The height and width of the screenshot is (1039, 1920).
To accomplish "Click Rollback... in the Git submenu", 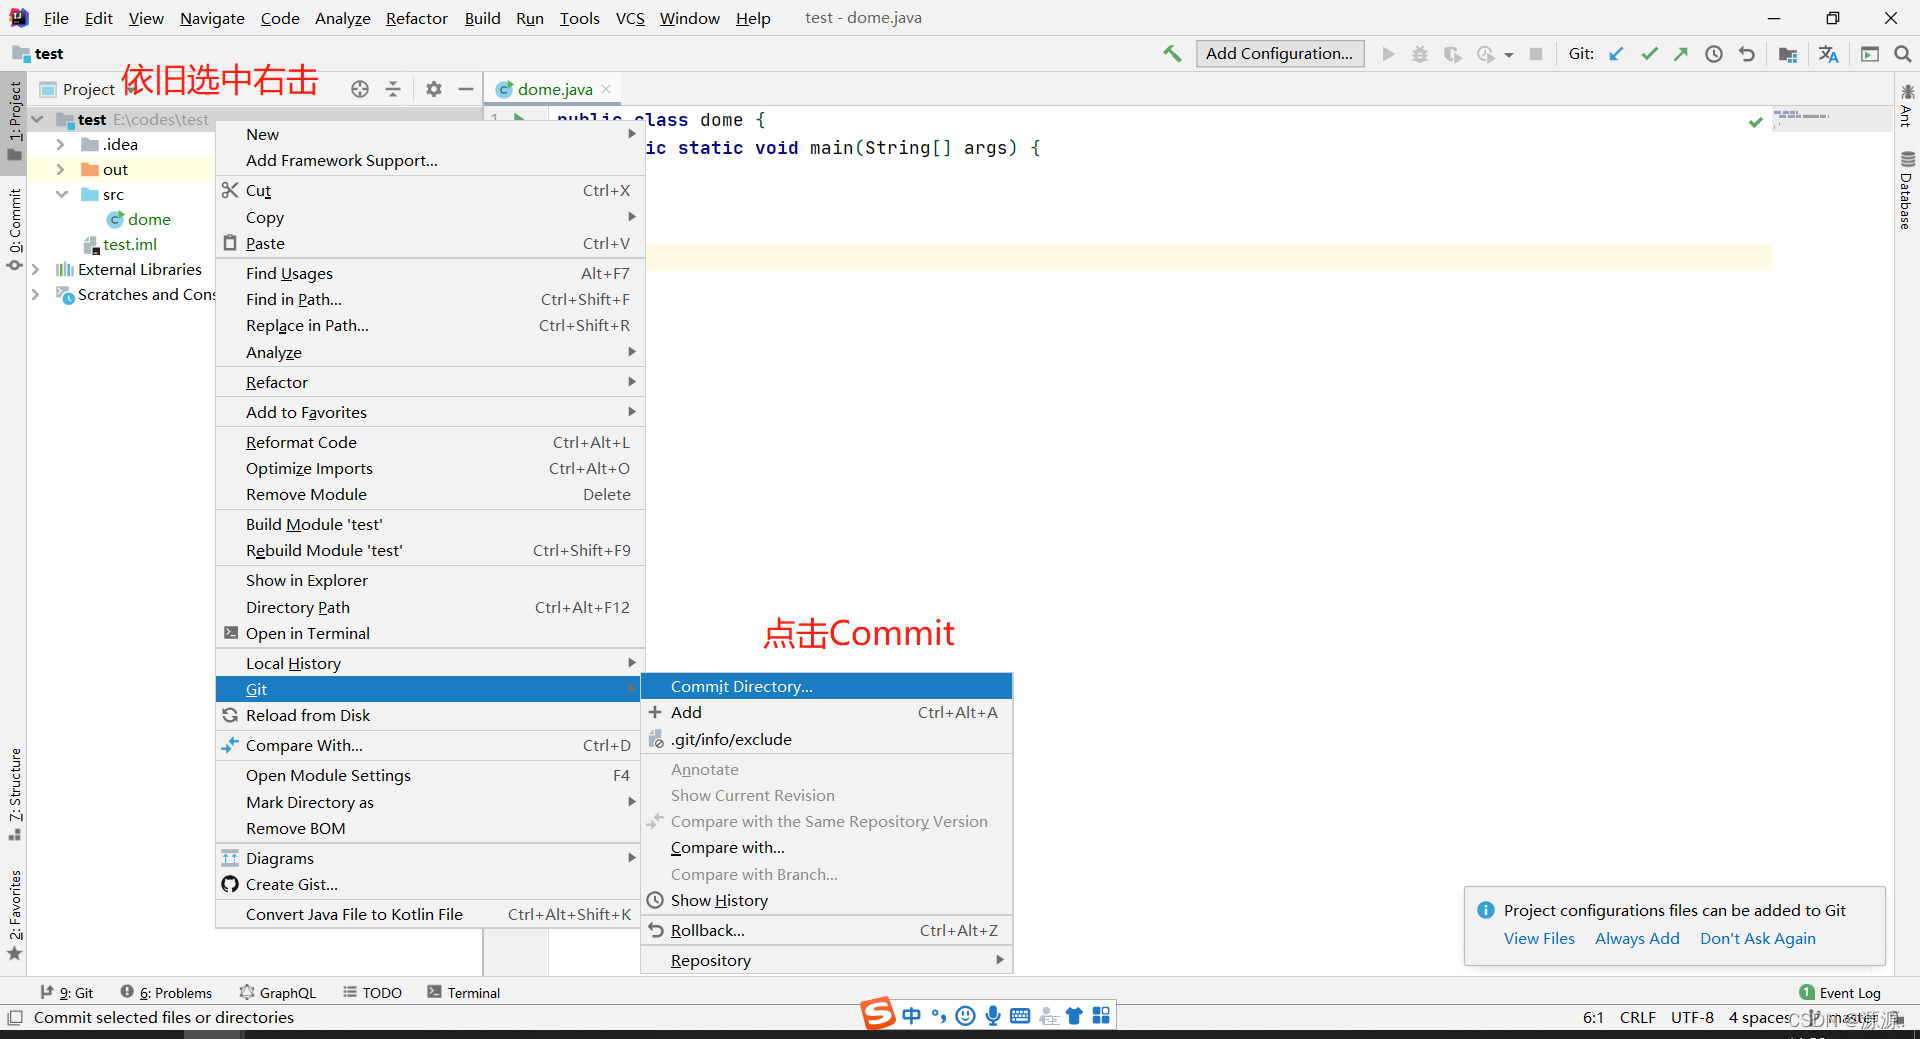I will click(826, 930).
